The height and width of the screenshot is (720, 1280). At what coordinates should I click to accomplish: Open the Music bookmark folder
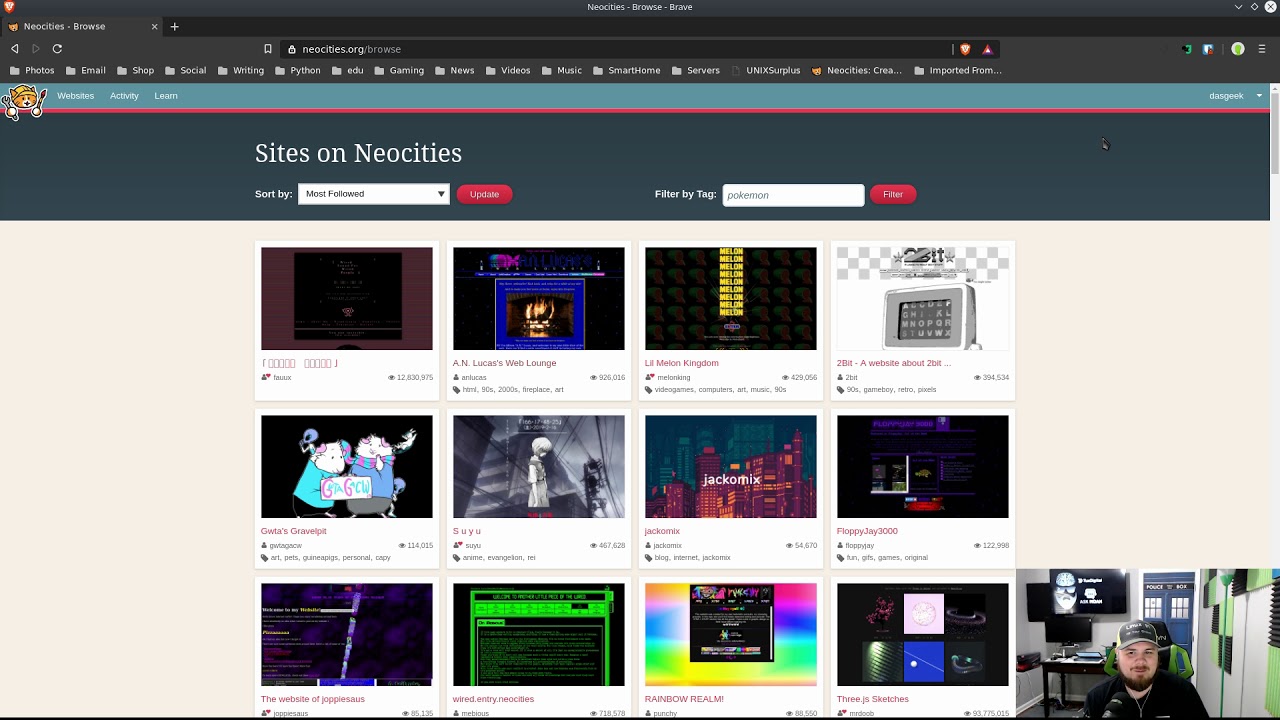click(561, 70)
